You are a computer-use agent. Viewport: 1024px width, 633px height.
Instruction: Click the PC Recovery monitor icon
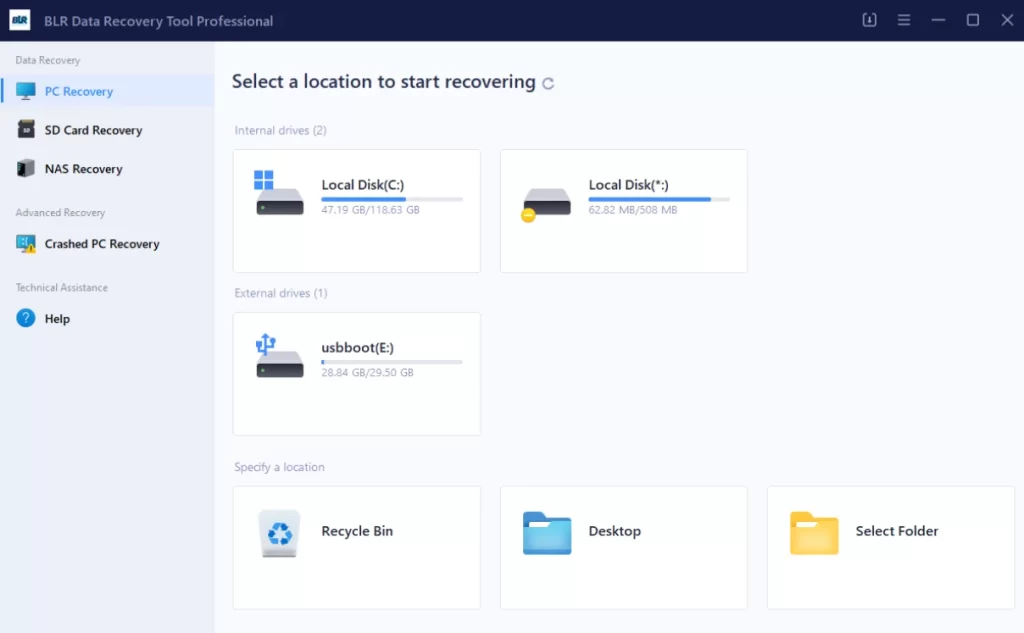pyautogui.click(x=26, y=91)
